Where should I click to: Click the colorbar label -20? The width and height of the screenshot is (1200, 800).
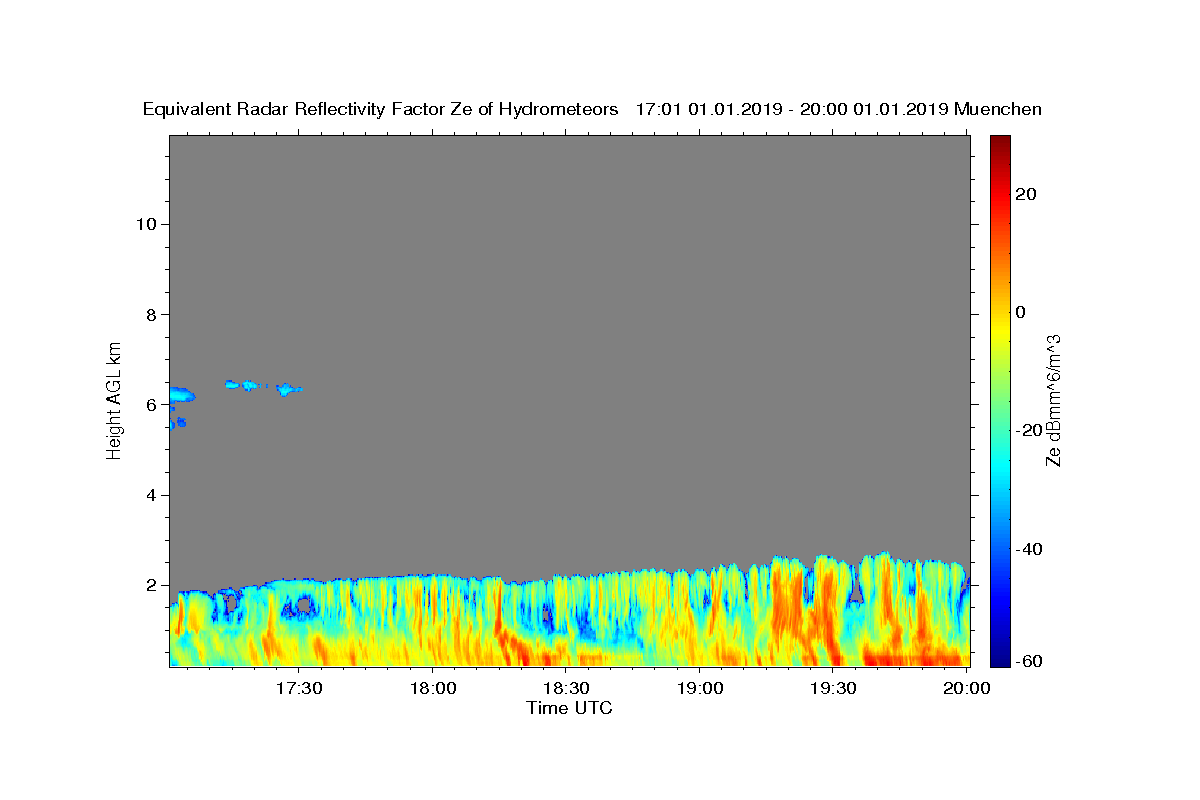[x=1028, y=430]
